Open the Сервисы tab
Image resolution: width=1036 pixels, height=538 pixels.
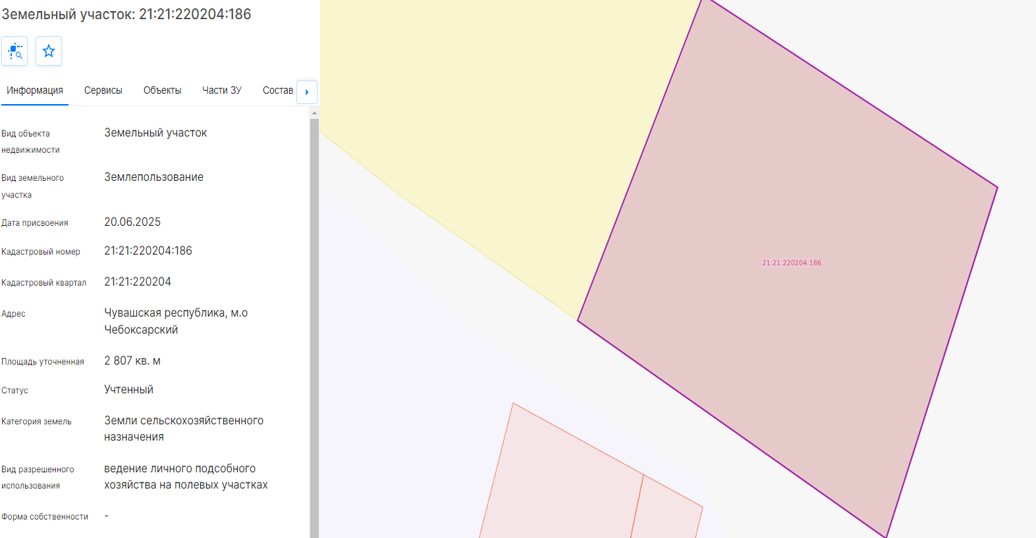point(103,91)
